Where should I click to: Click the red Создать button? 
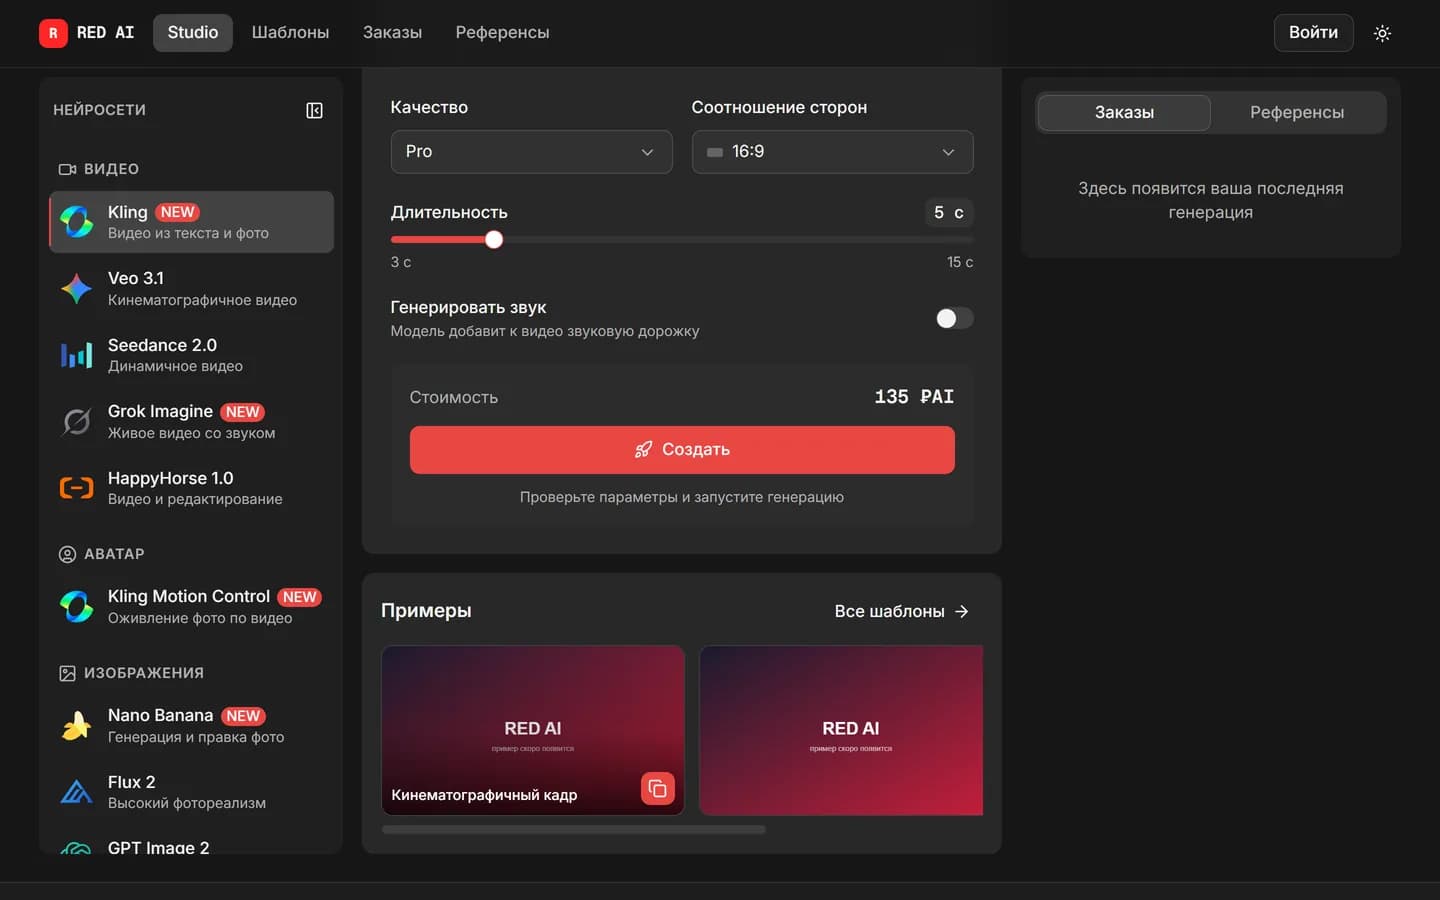click(682, 450)
